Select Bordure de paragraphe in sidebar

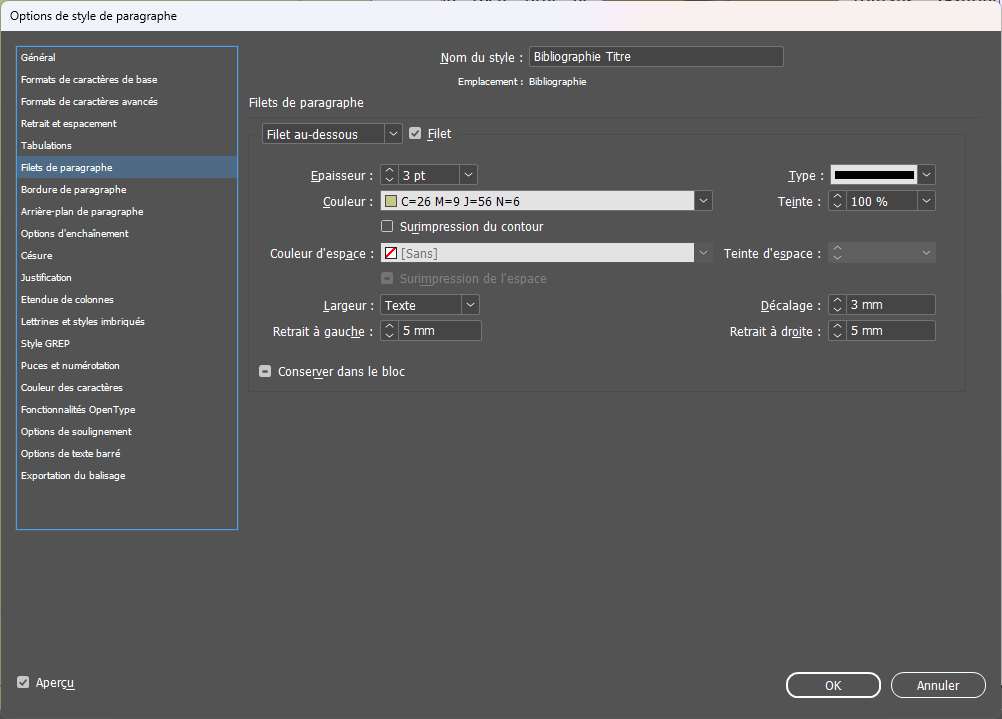click(x=73, y=190)
